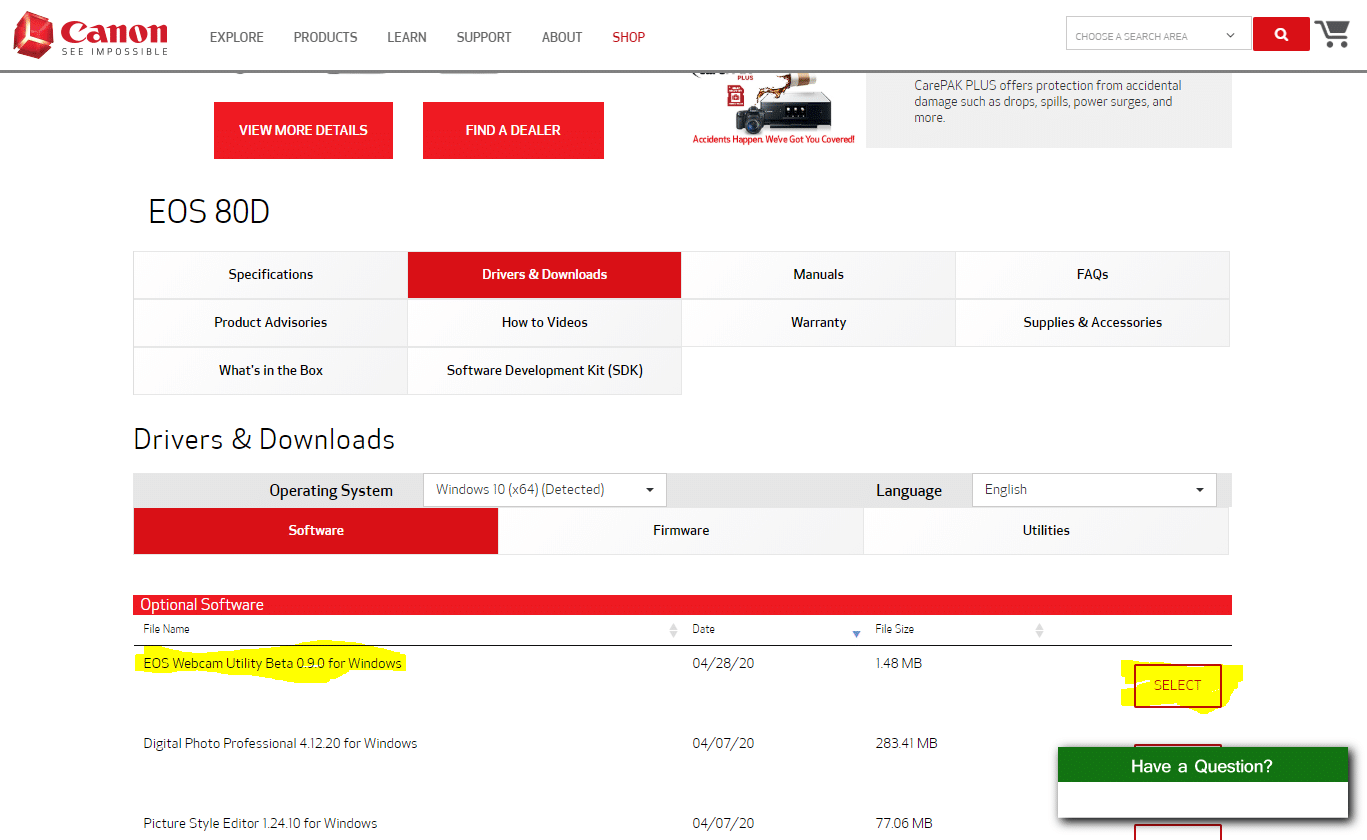This screenshot has height=840, width=1367.
Task: Switch to the Firmware tab
Action: coord(681,531)
